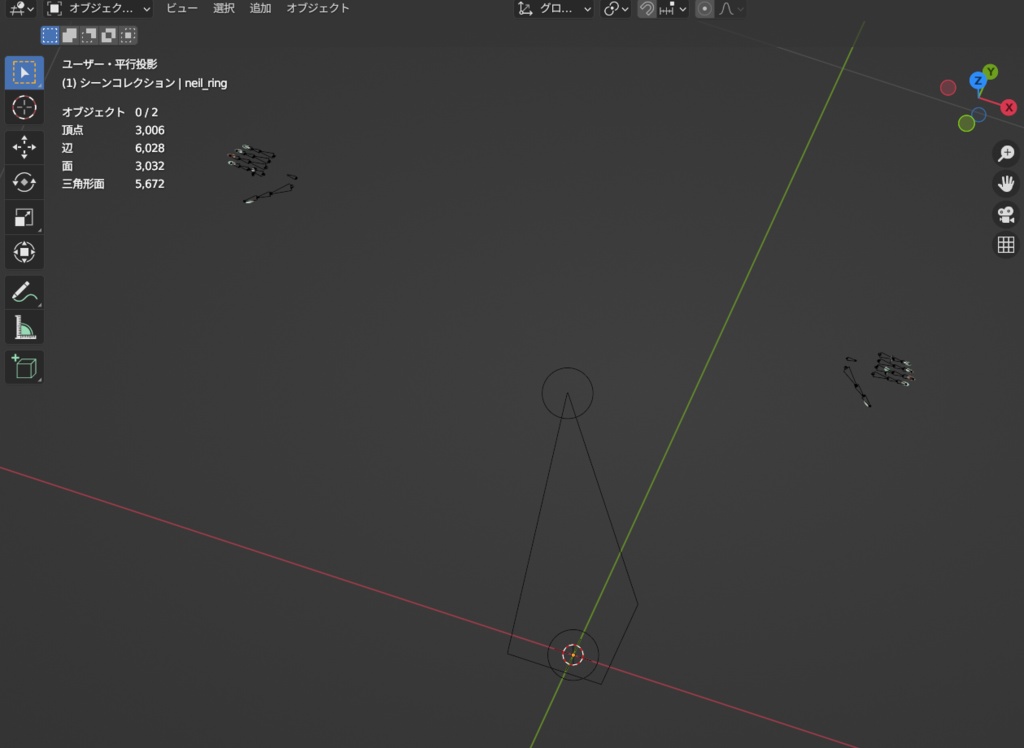Click the negative Z blue gizmo circle
The height and width of the screenshot is (748, 1024).
click(979, 114)
